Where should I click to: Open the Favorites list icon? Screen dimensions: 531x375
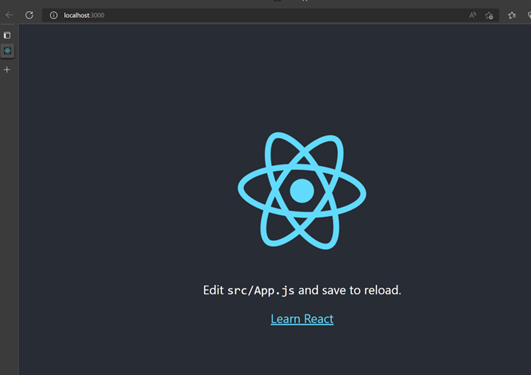(512, 15)
